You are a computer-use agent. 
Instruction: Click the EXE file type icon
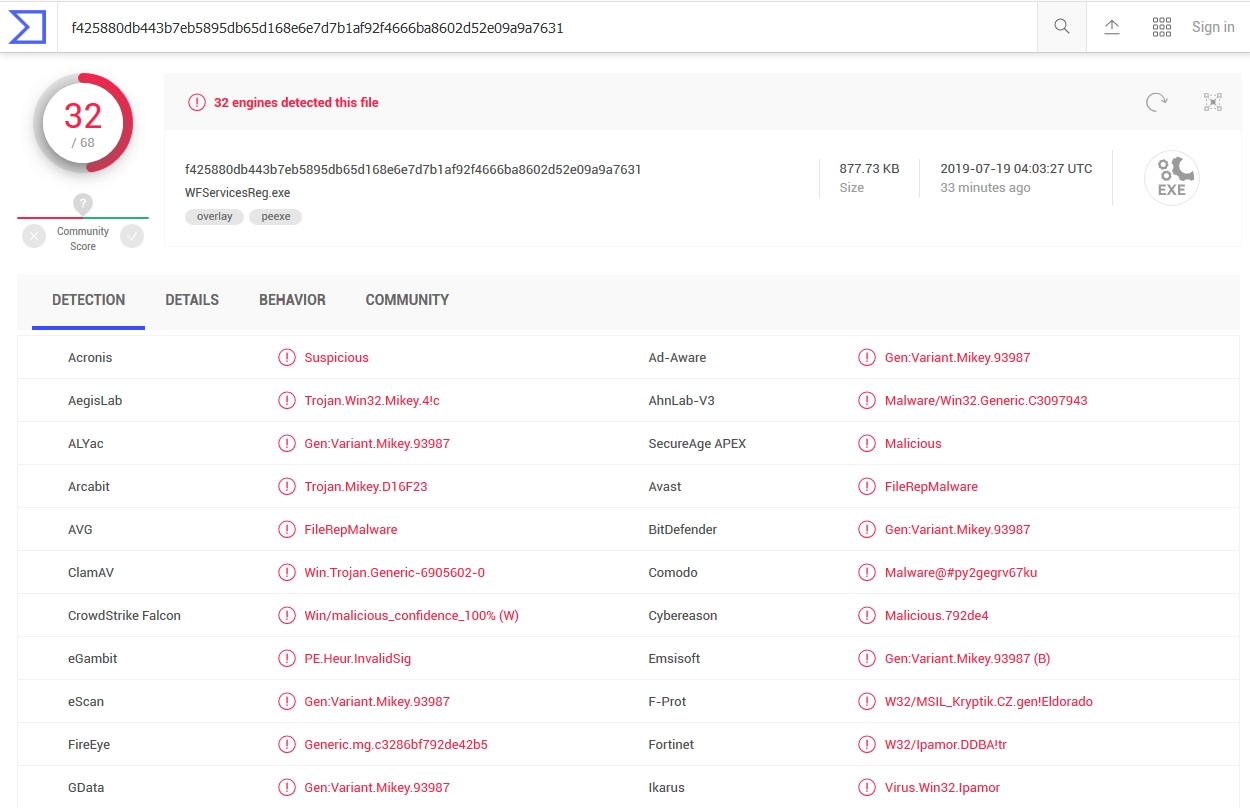coord(1171,177)
